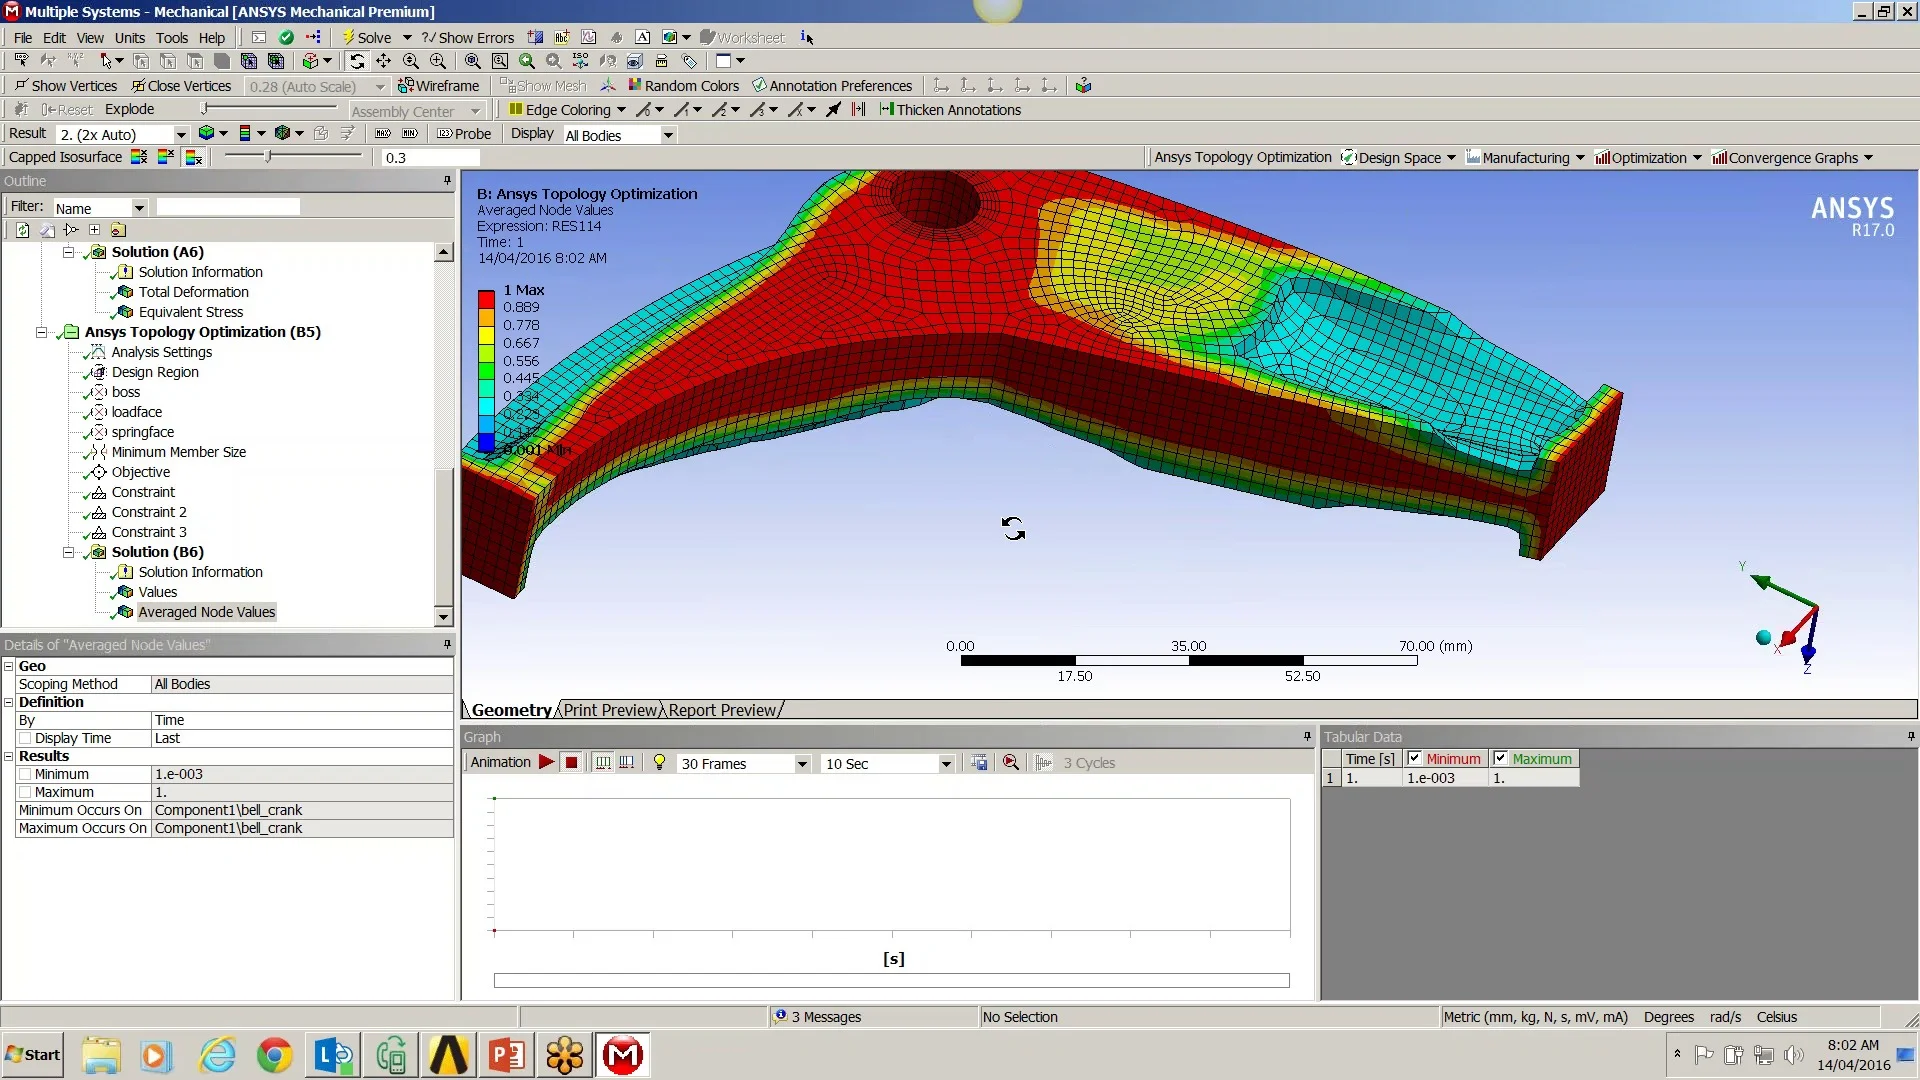Click the Rotate view tool icon

357,61
